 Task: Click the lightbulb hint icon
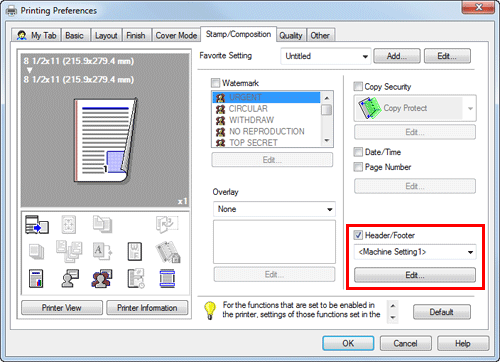point(210,310)
